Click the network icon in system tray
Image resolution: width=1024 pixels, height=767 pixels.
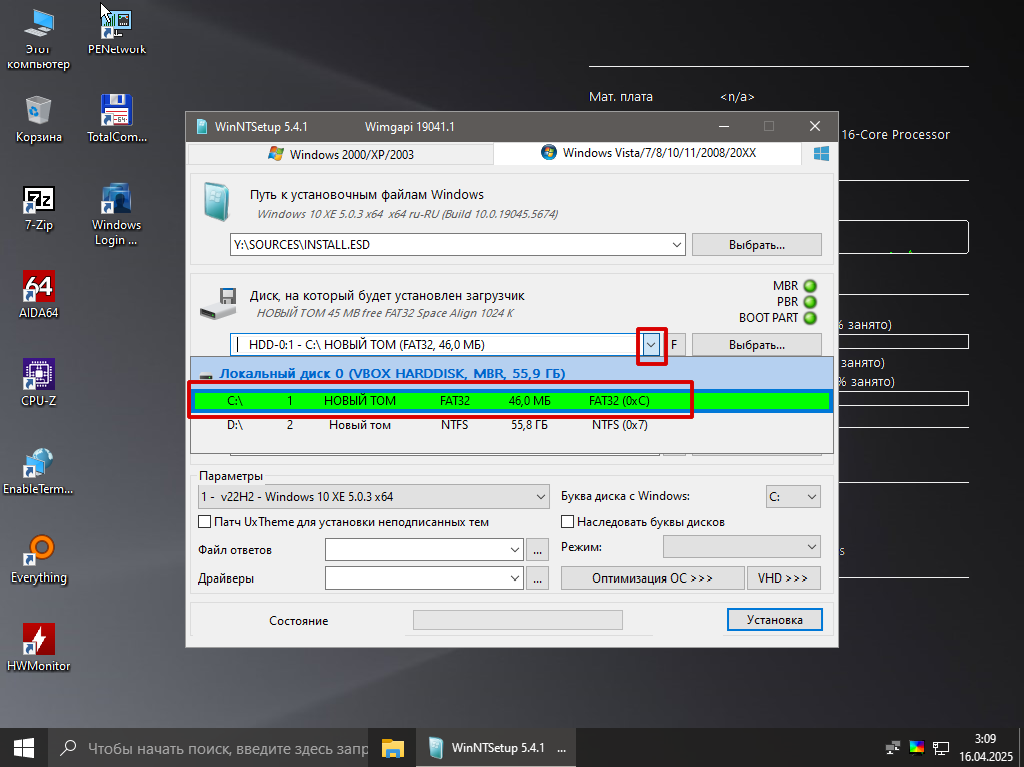click(892, 748)
